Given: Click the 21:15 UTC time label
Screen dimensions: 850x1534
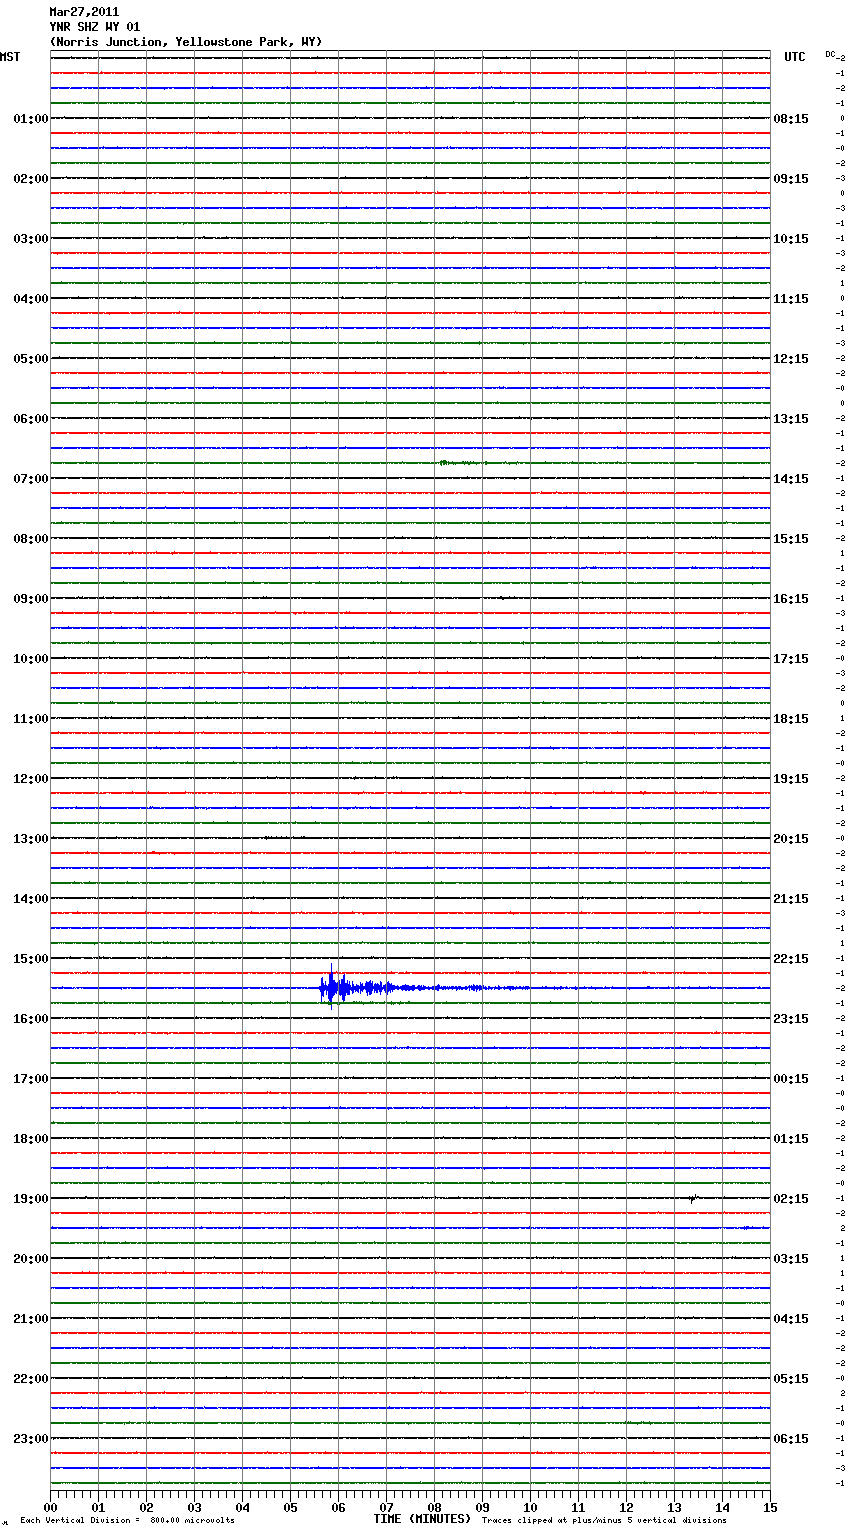Looking at the screenshot, I should click(791, 899).
